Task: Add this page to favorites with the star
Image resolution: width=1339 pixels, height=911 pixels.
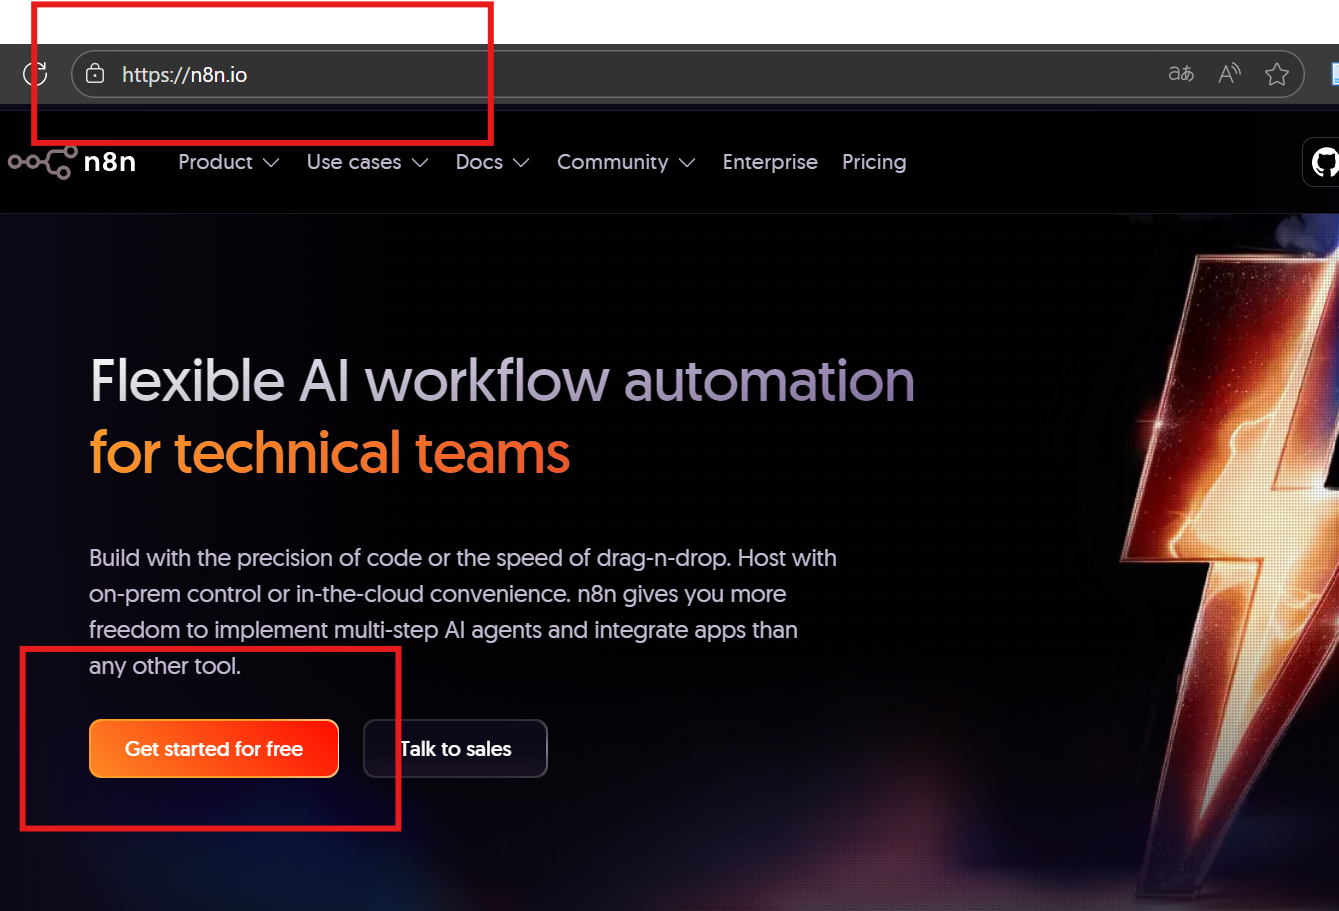Action: 1276,74
